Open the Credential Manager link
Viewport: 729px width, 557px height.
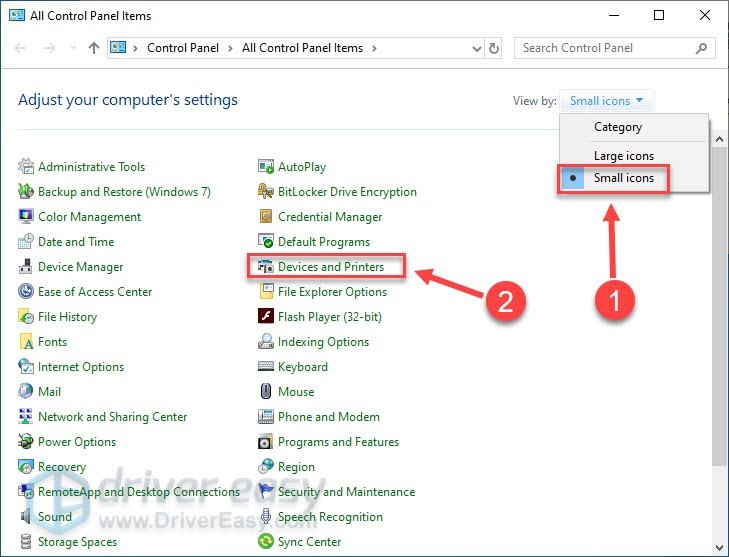point(330,217)
